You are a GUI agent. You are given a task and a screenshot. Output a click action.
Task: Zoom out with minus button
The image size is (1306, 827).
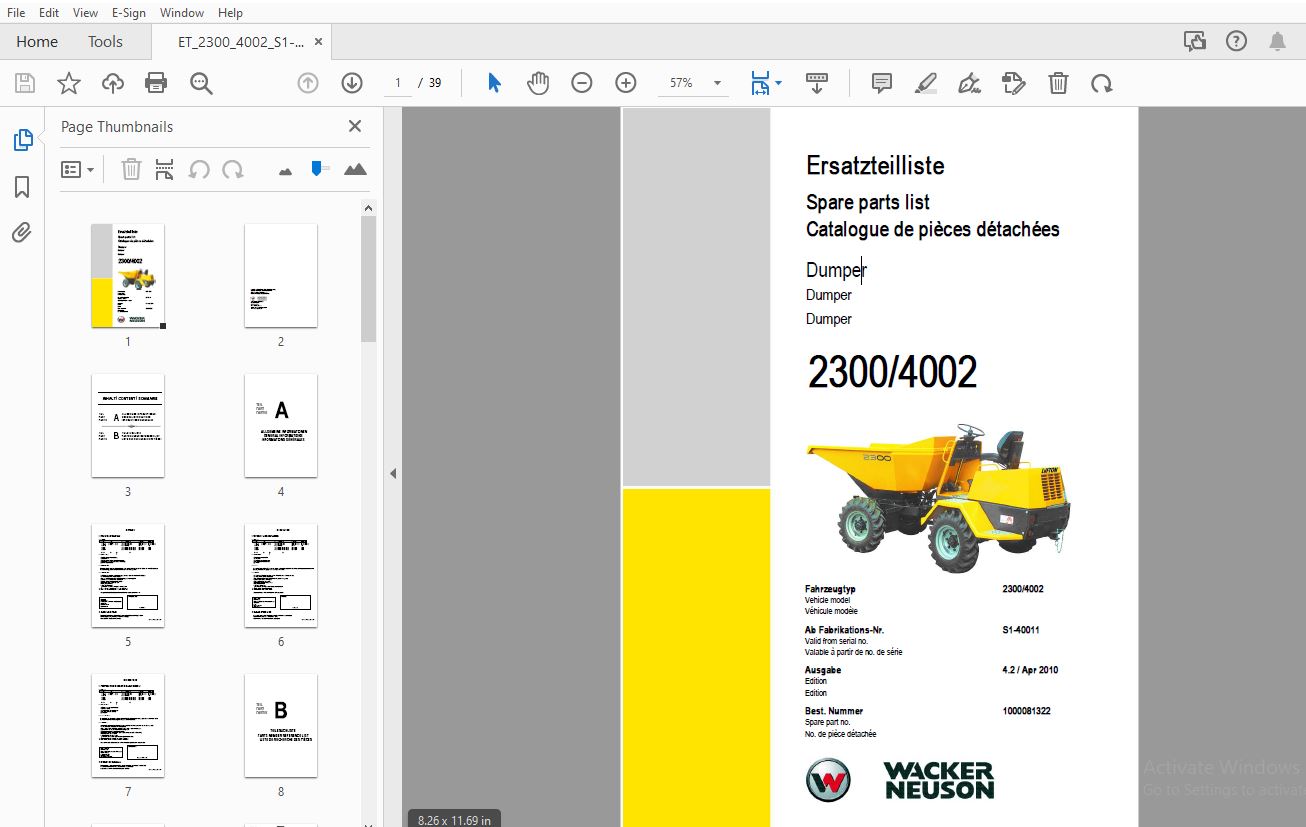click(582, 83)
